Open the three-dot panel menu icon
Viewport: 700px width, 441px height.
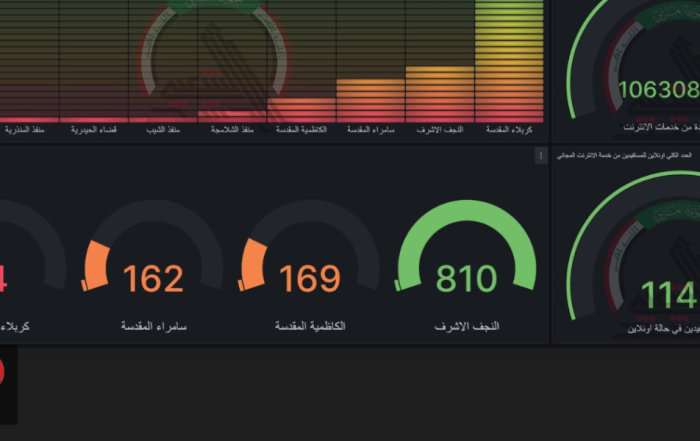click(541, 156)
